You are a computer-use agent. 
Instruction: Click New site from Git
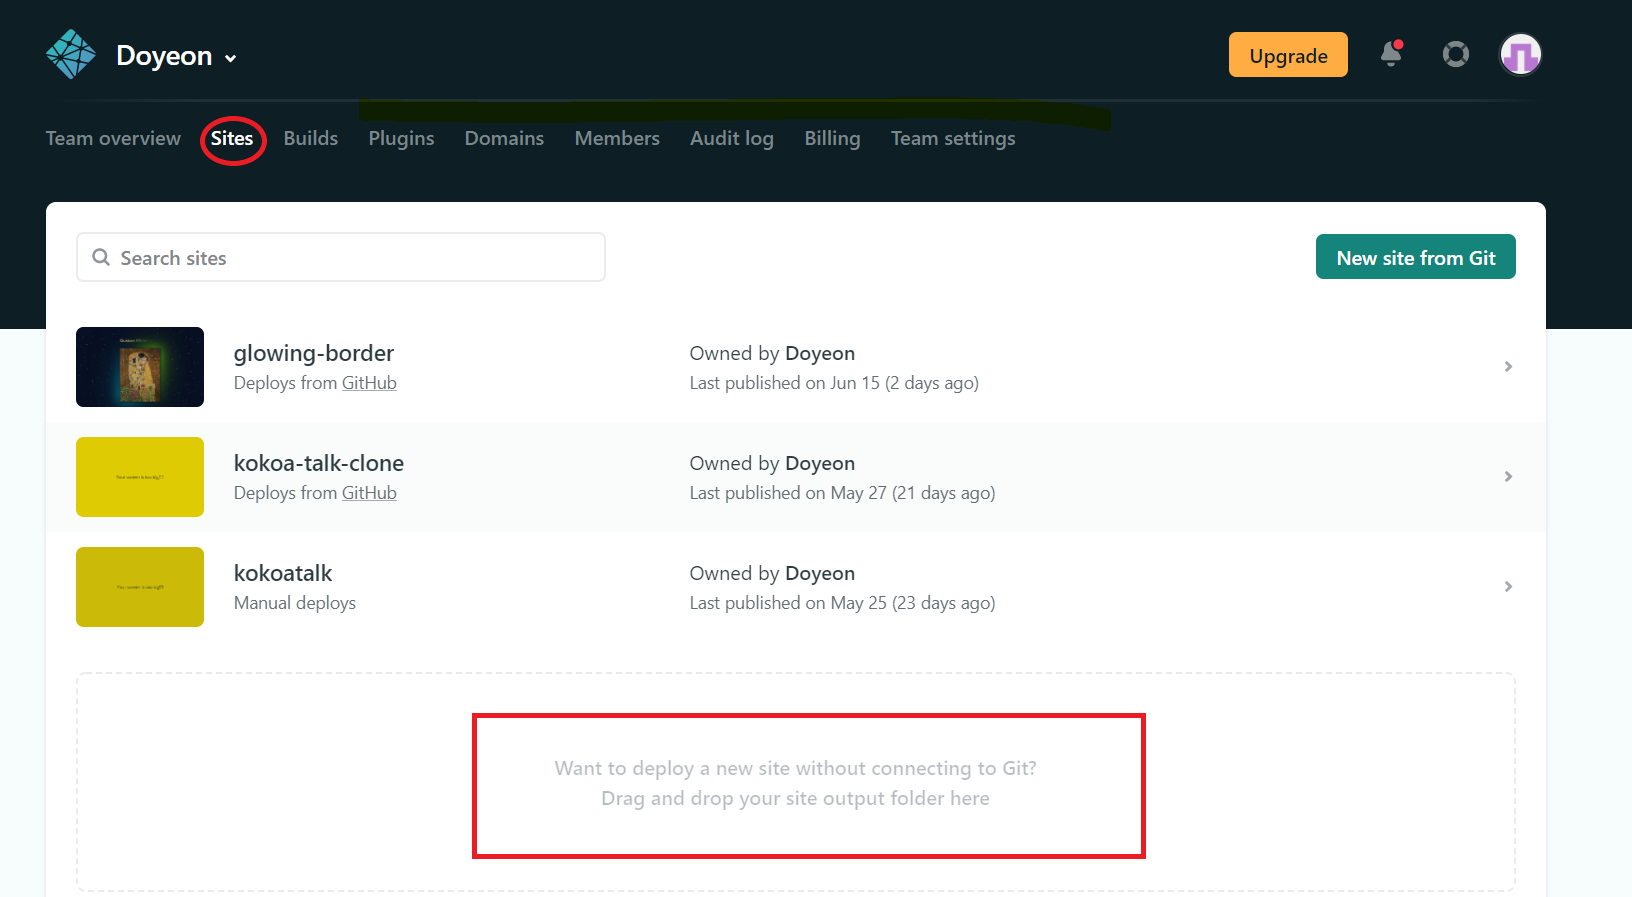coord(1416,257)
